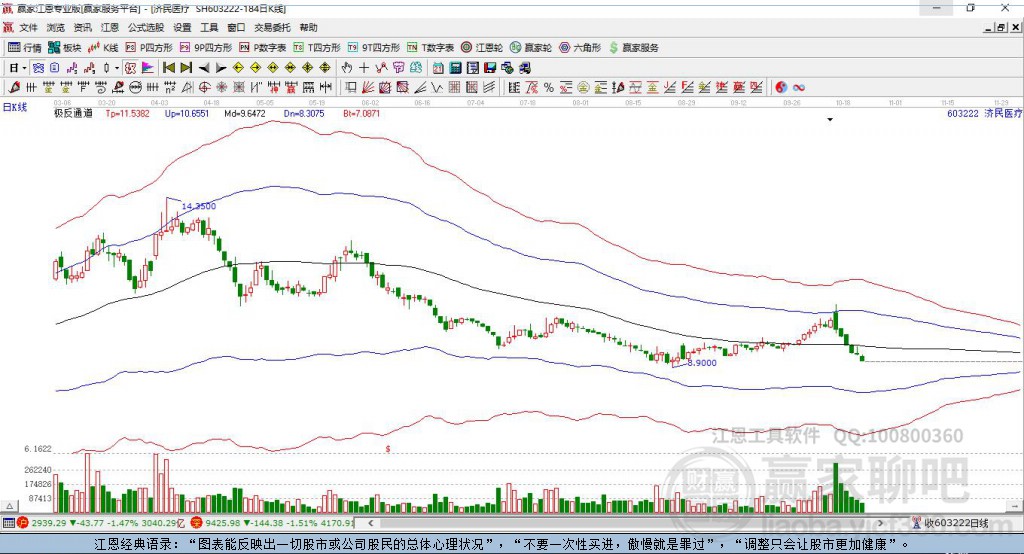Image resolution: width=1024 pixels, height=554 pixels.
Task: Click the right arrow of horizontal scrollbar
Action: [x=880, y=523]
